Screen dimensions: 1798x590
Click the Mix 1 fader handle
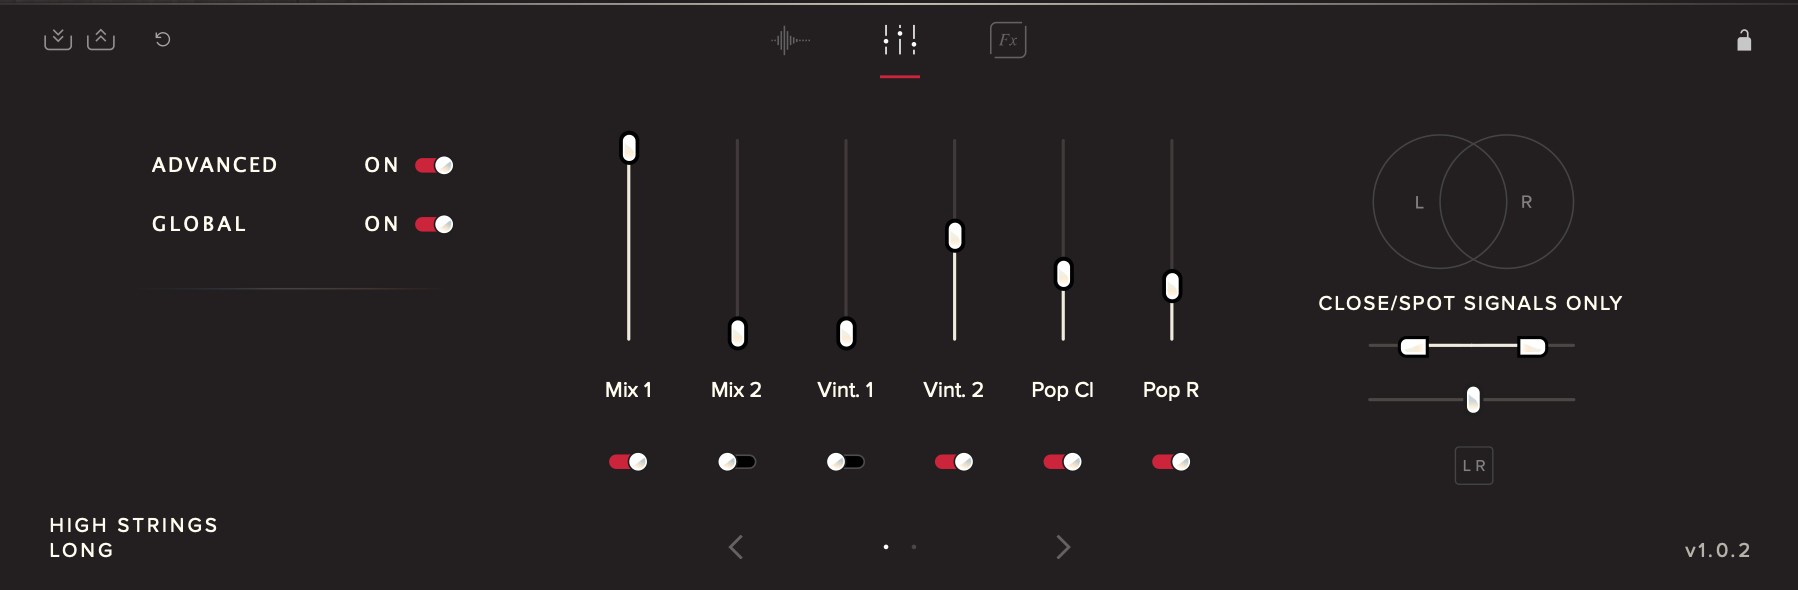click(x=629, y=148)
